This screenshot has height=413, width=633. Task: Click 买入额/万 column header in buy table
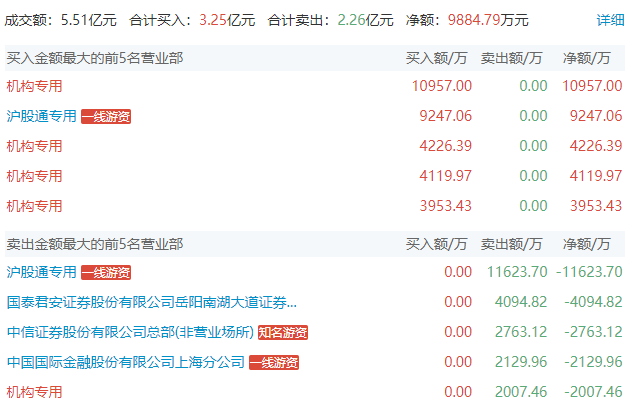point(436,58)
